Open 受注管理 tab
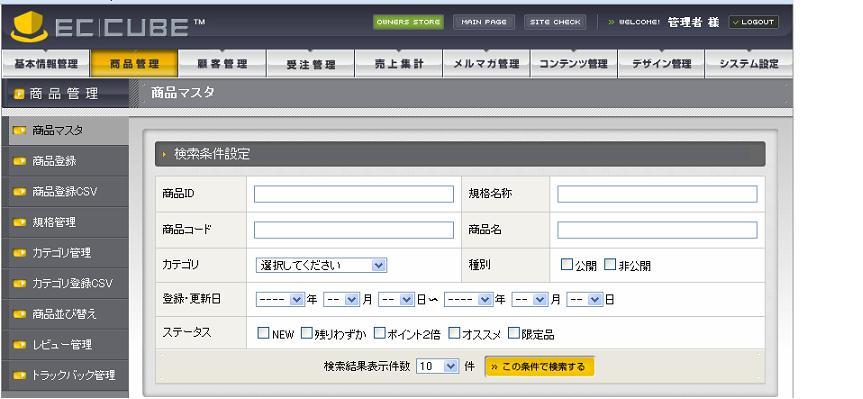Screen dimensions: 863x399 tap(310, 64)
